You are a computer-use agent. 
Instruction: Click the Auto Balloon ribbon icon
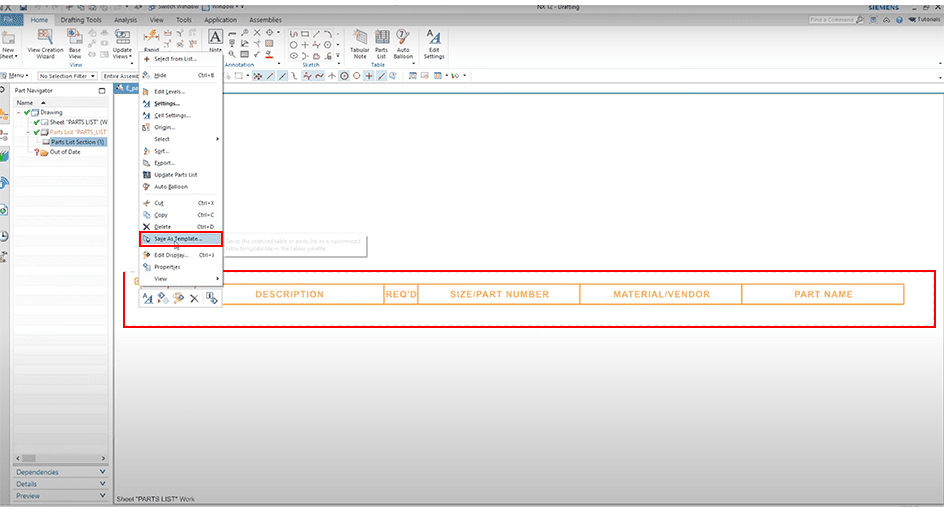click(x=403, y=43)
